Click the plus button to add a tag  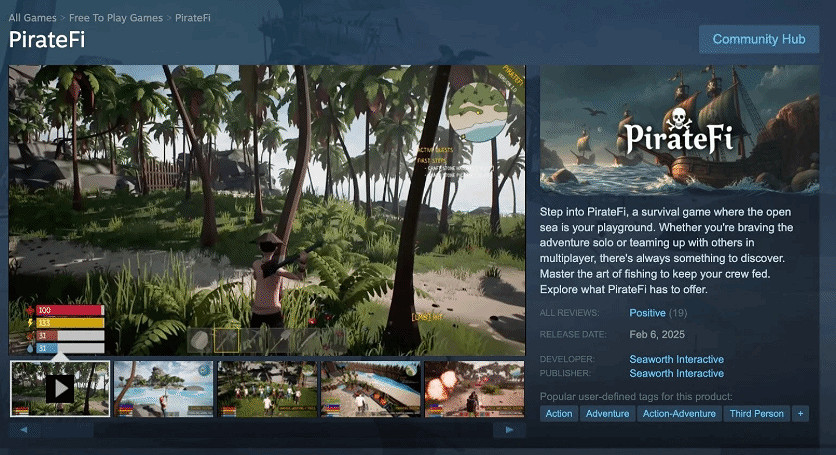tap(800, 414)
